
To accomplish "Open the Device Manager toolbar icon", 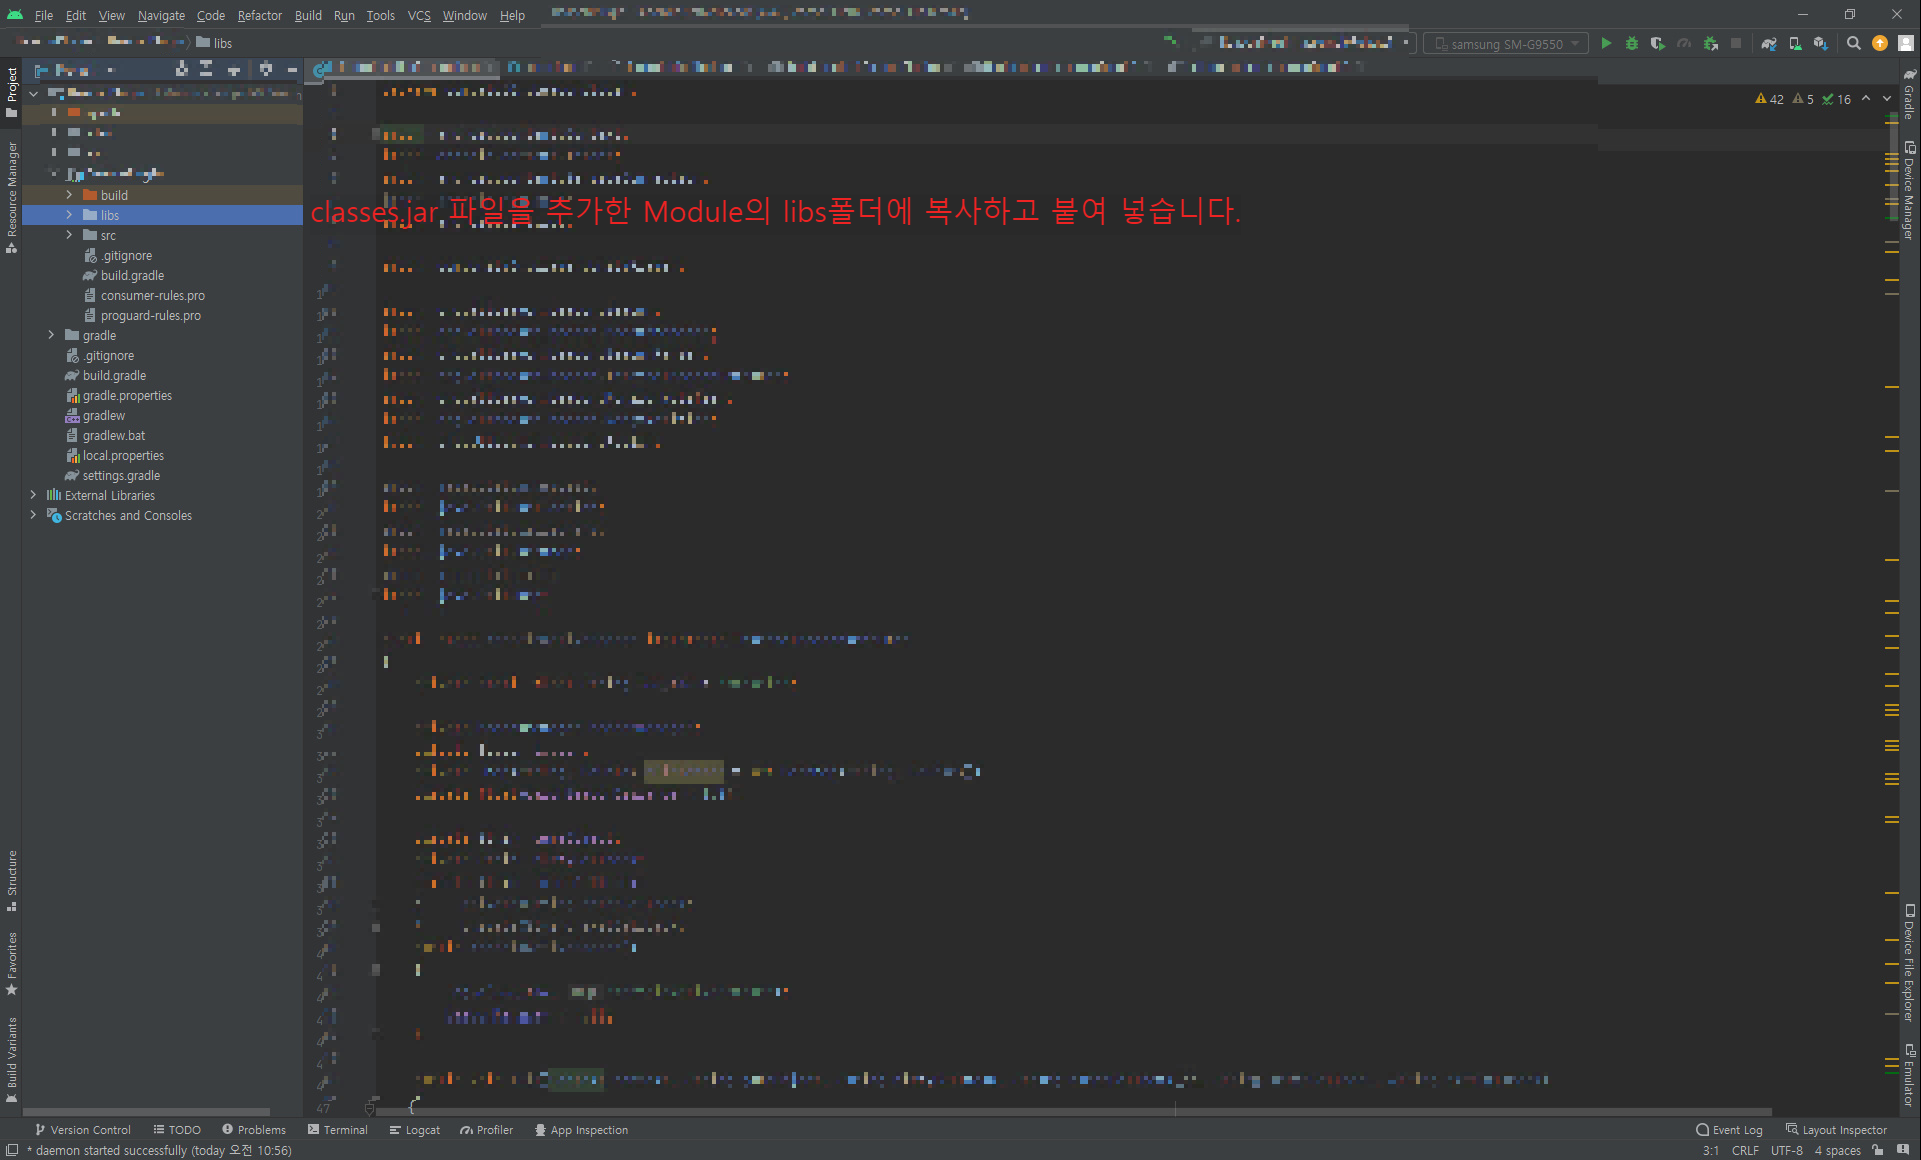I will click(1795, 43).
